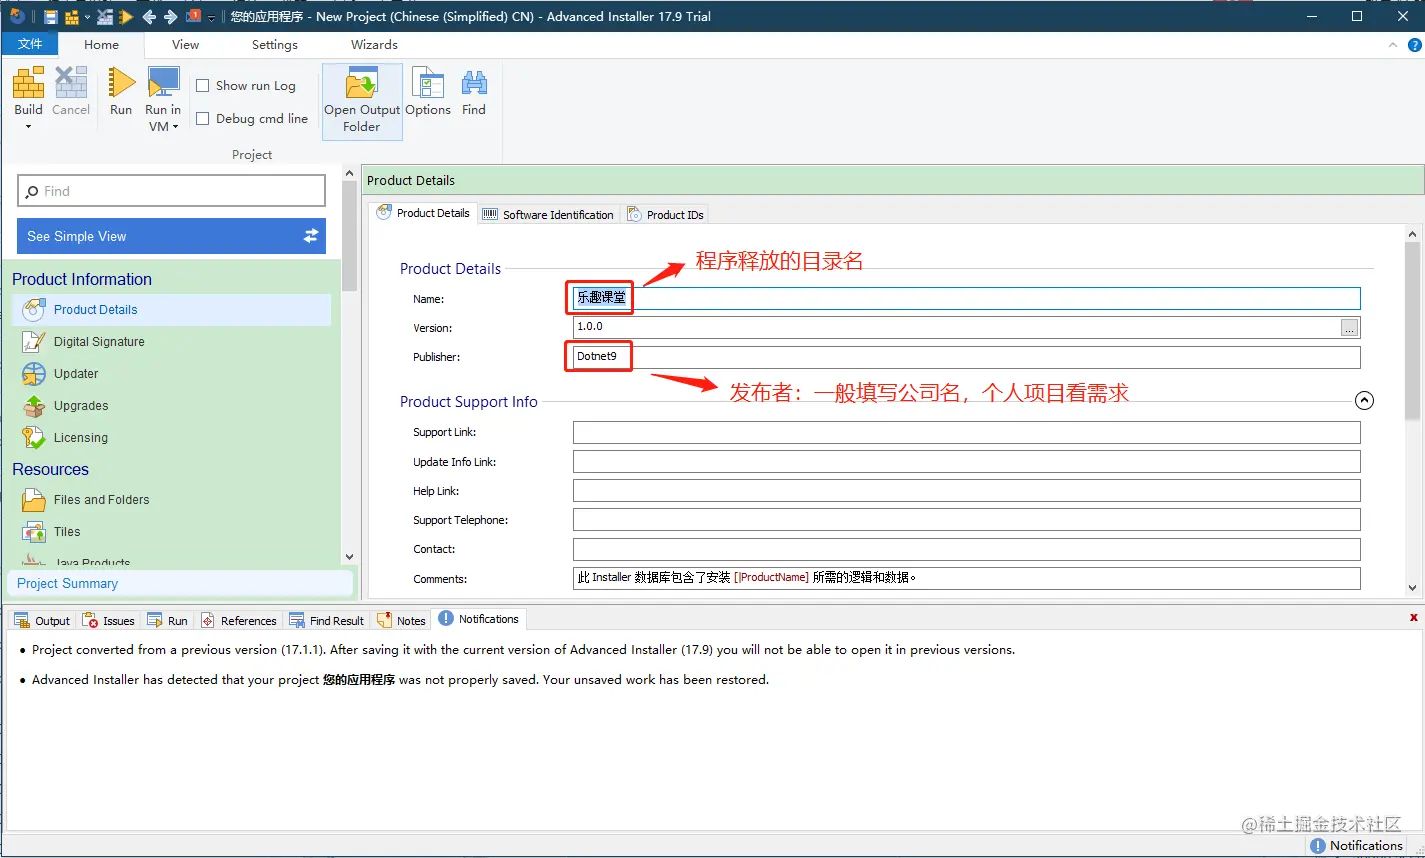Open the Customize Quick Access Toolbar dropdown
This screenshot has height=858, width=1425.
[211, 18]
